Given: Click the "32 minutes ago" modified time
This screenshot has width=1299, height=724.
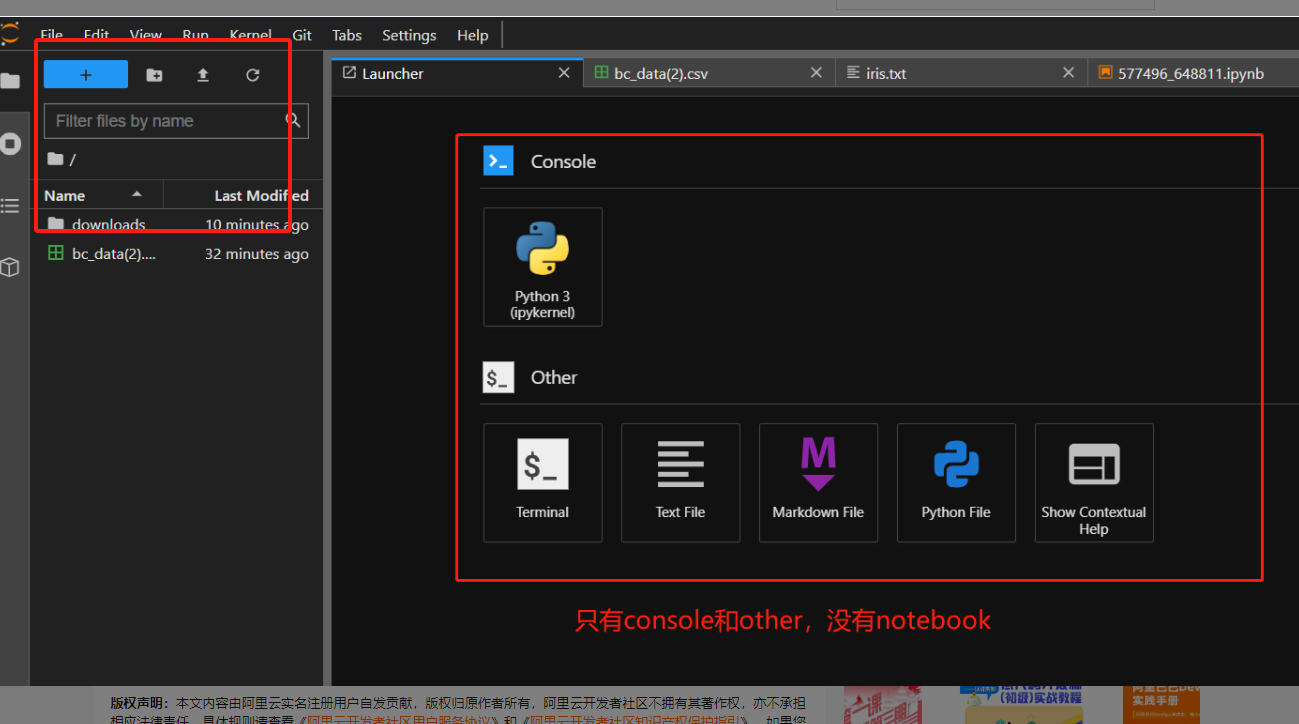Looking at the screenshot, I should 257,254.
